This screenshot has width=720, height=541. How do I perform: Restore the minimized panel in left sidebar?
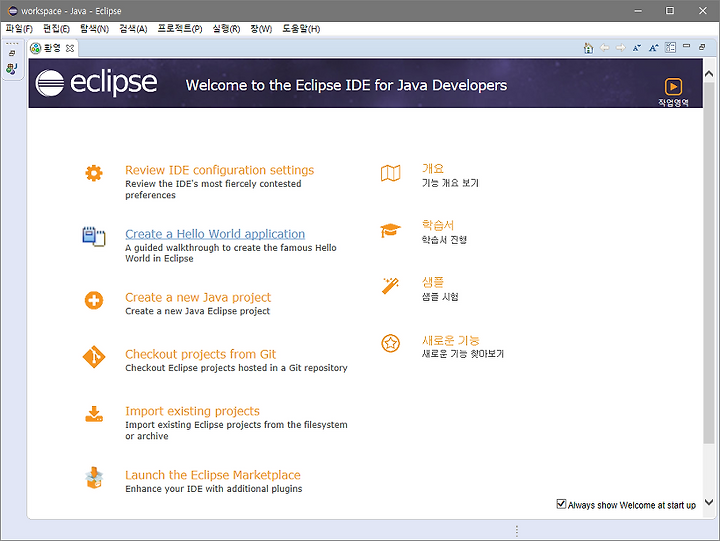[x=12, y=53]
